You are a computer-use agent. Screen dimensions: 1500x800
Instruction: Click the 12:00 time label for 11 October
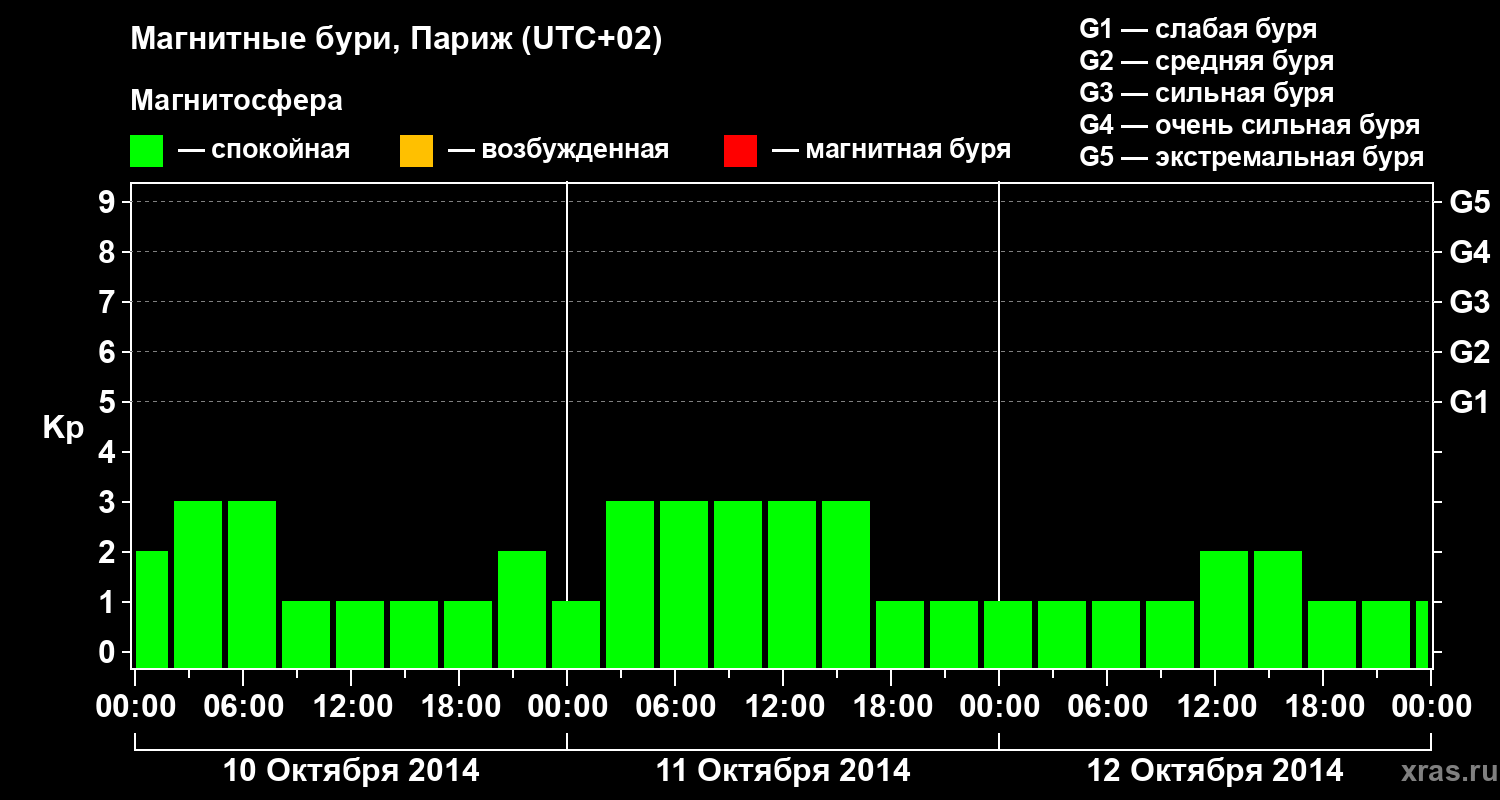[x=783, y=706]
